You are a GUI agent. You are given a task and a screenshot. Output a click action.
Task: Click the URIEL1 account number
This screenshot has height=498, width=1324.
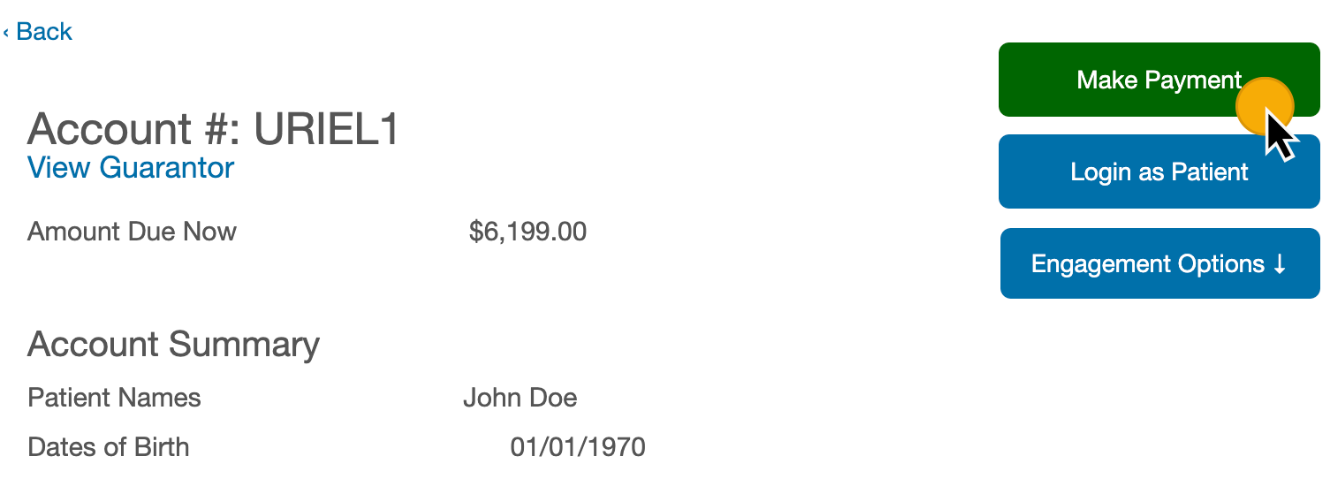tap(326, 129)
